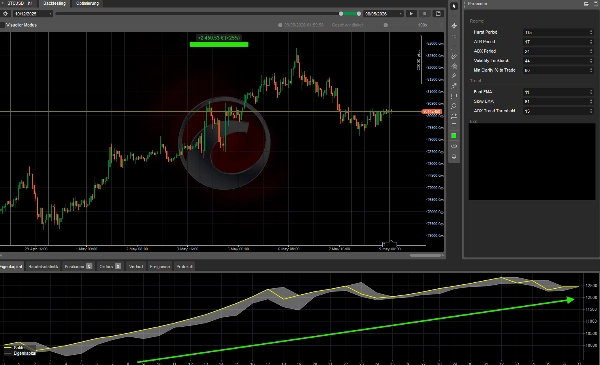600x365 pixels.
Task: Click the three-dot menu right of speed value
Action: pos(441,25)
